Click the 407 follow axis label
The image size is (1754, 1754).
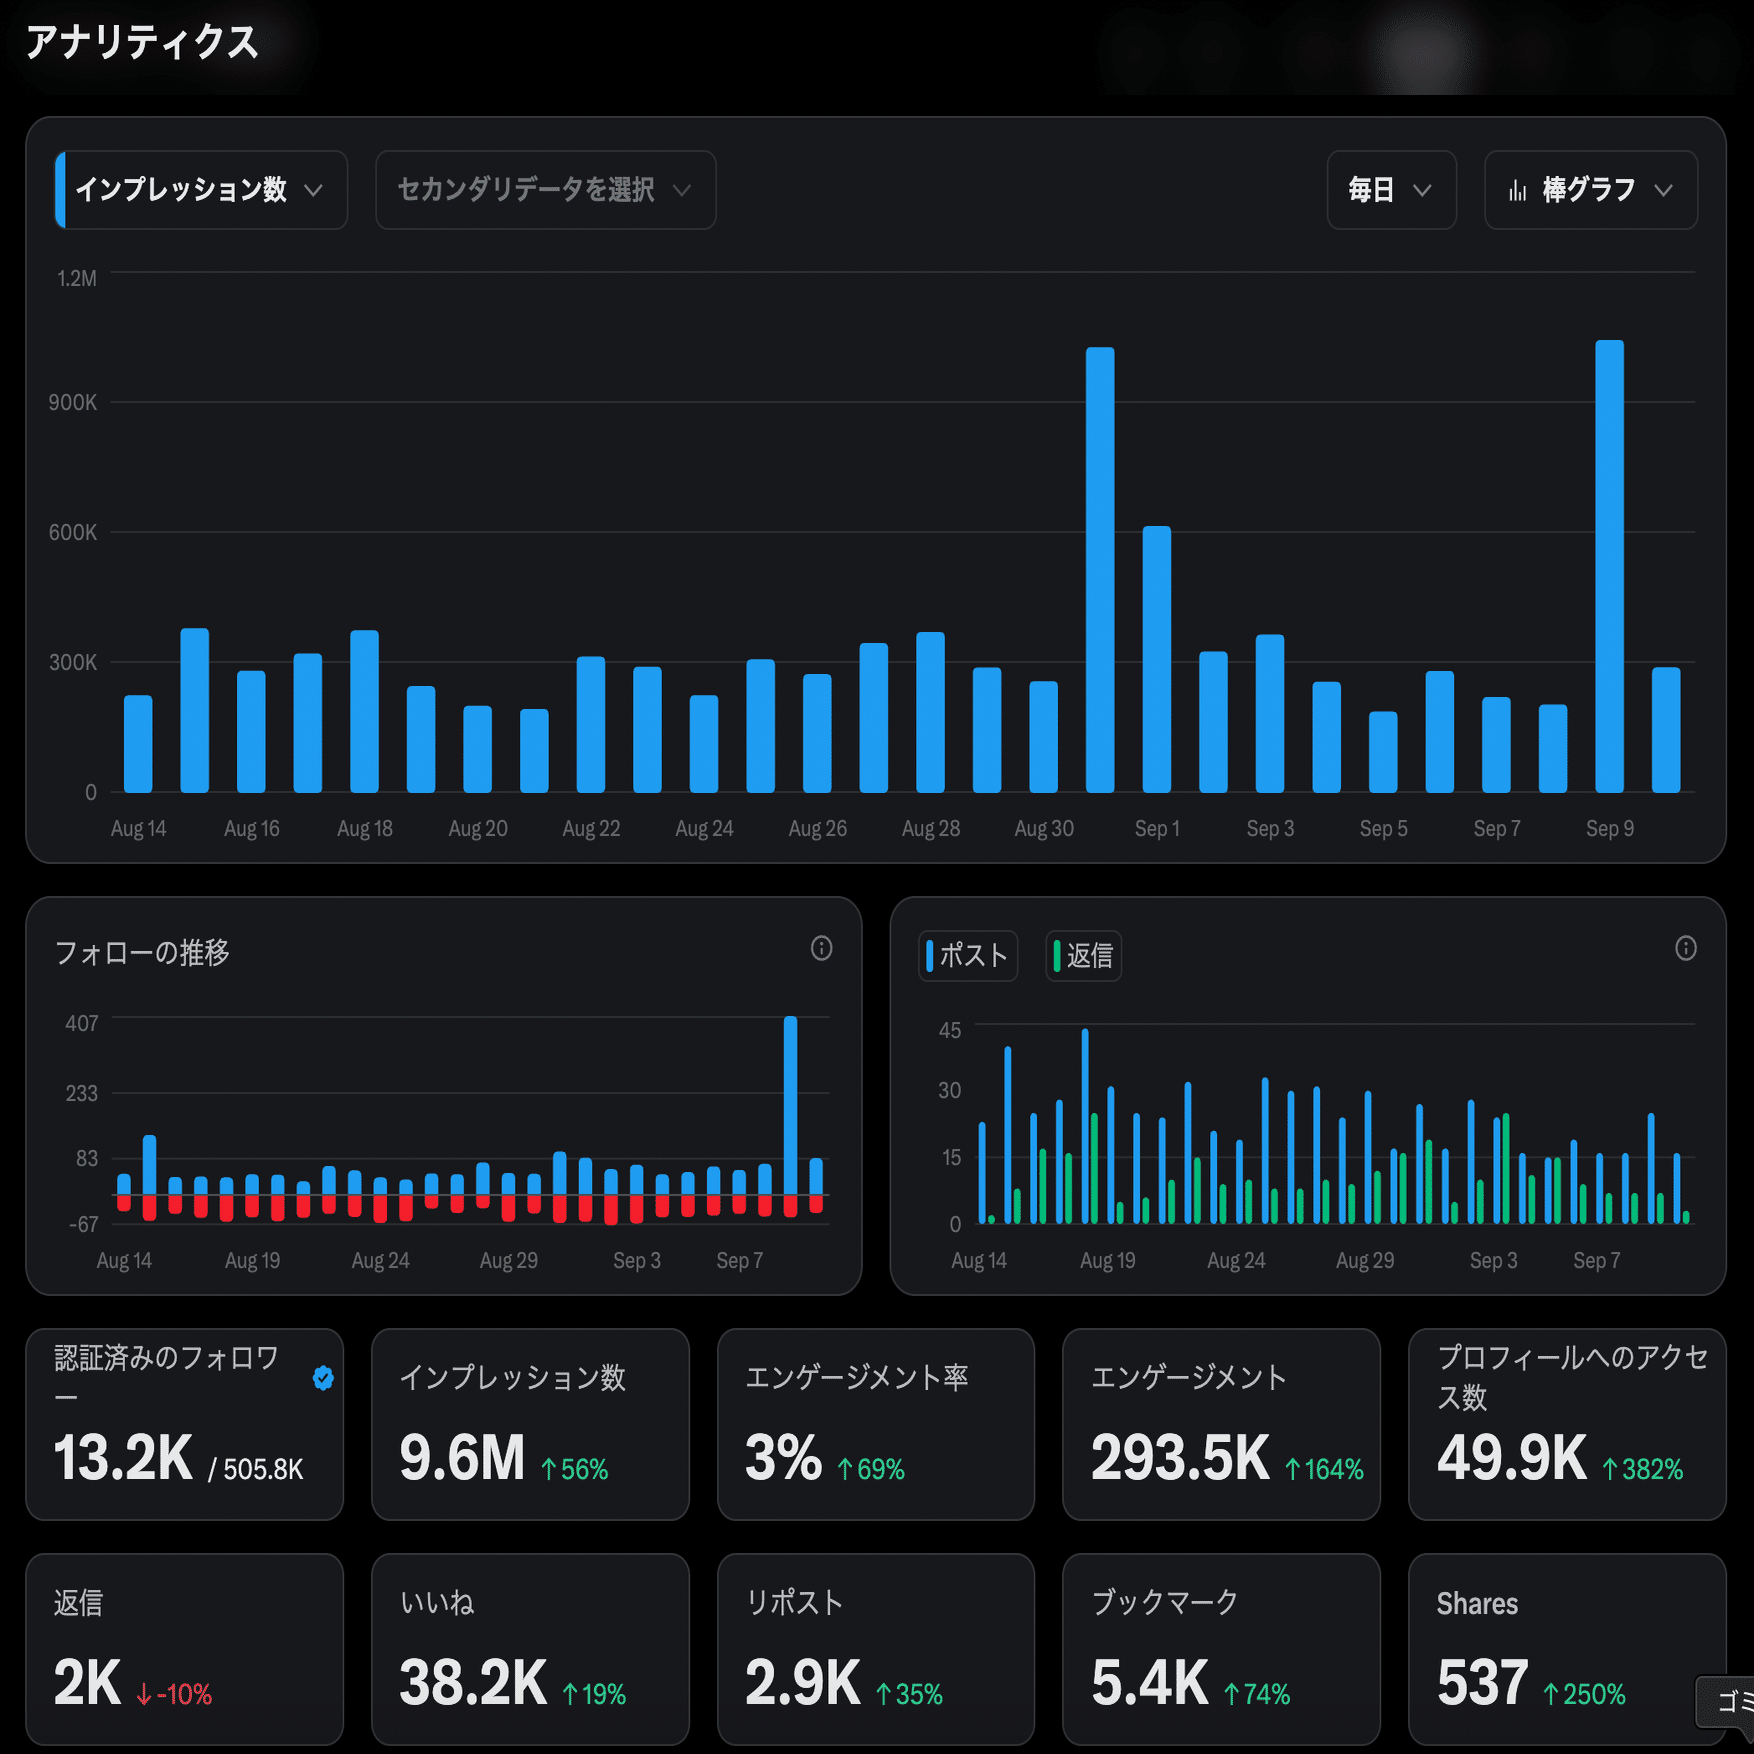coord(82,1023)
